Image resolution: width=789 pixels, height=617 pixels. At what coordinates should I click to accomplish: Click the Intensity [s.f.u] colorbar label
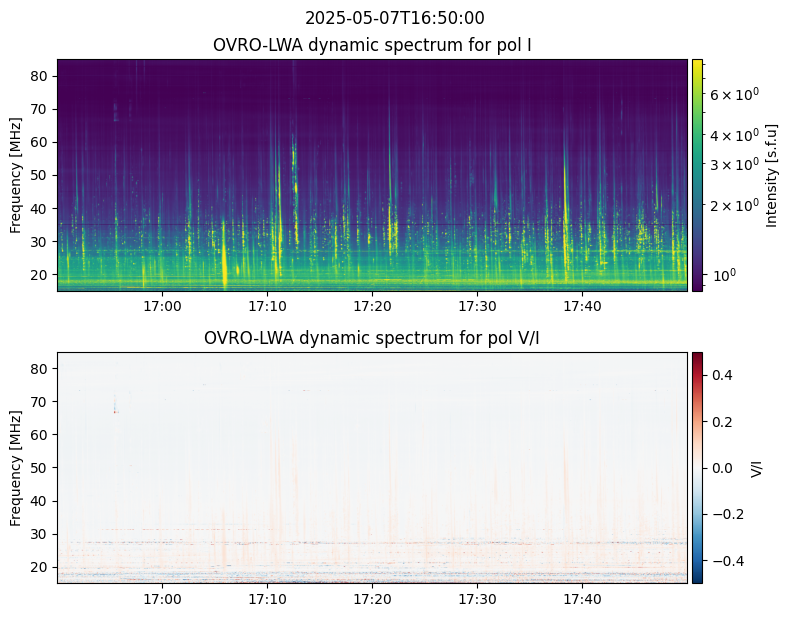click(771, 175)
